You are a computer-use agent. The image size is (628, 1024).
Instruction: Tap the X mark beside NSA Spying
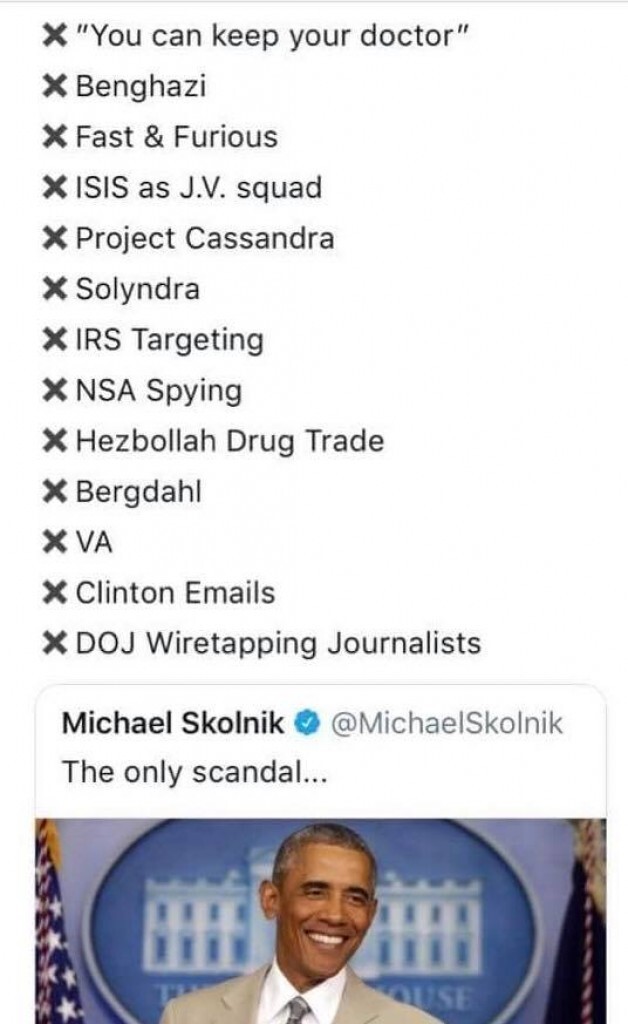pyautogui.click(x=55, y=391)
